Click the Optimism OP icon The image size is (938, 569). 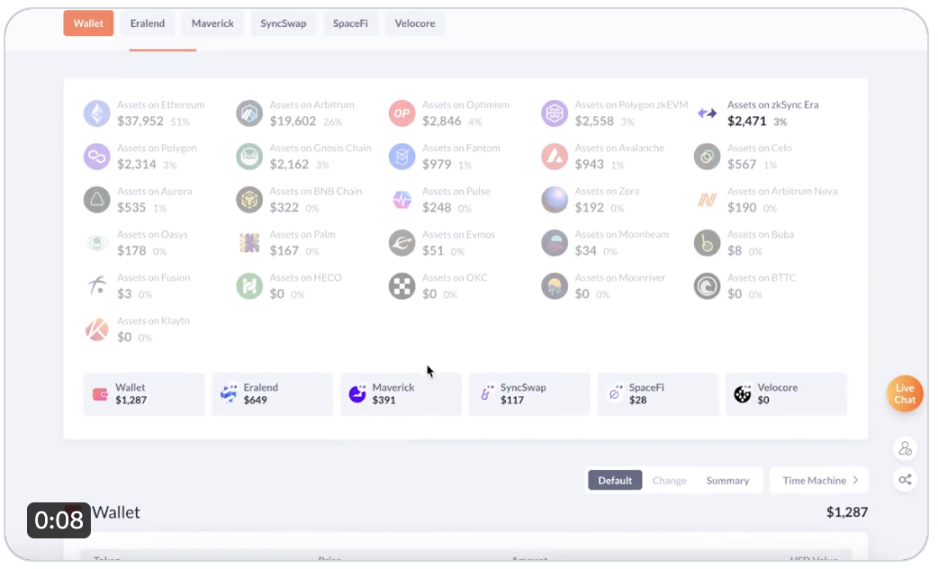pos(402,114)
